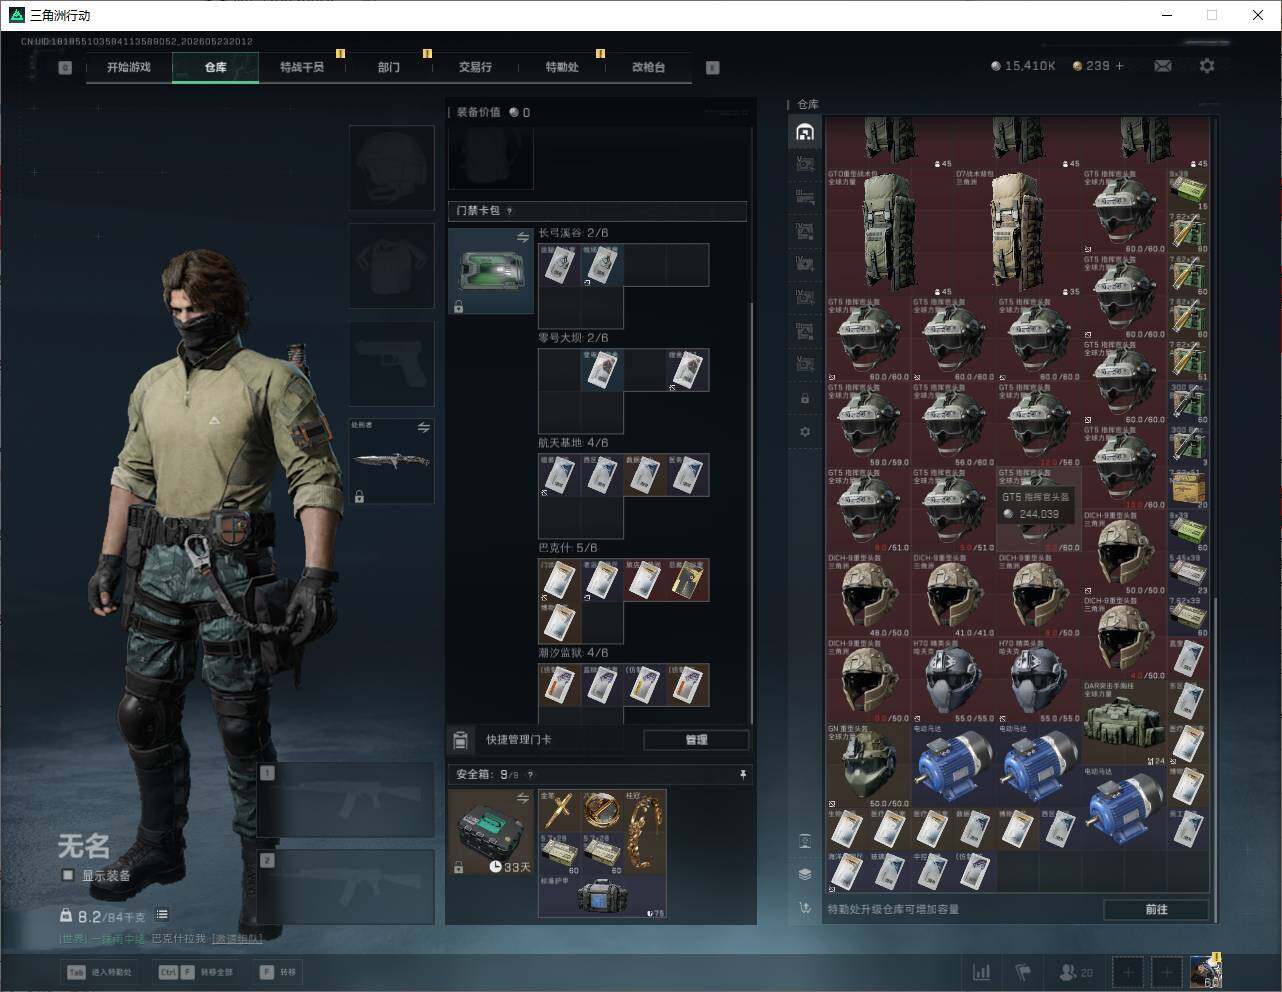Click the F 转移 button
1282x992 pixels.
279,972
